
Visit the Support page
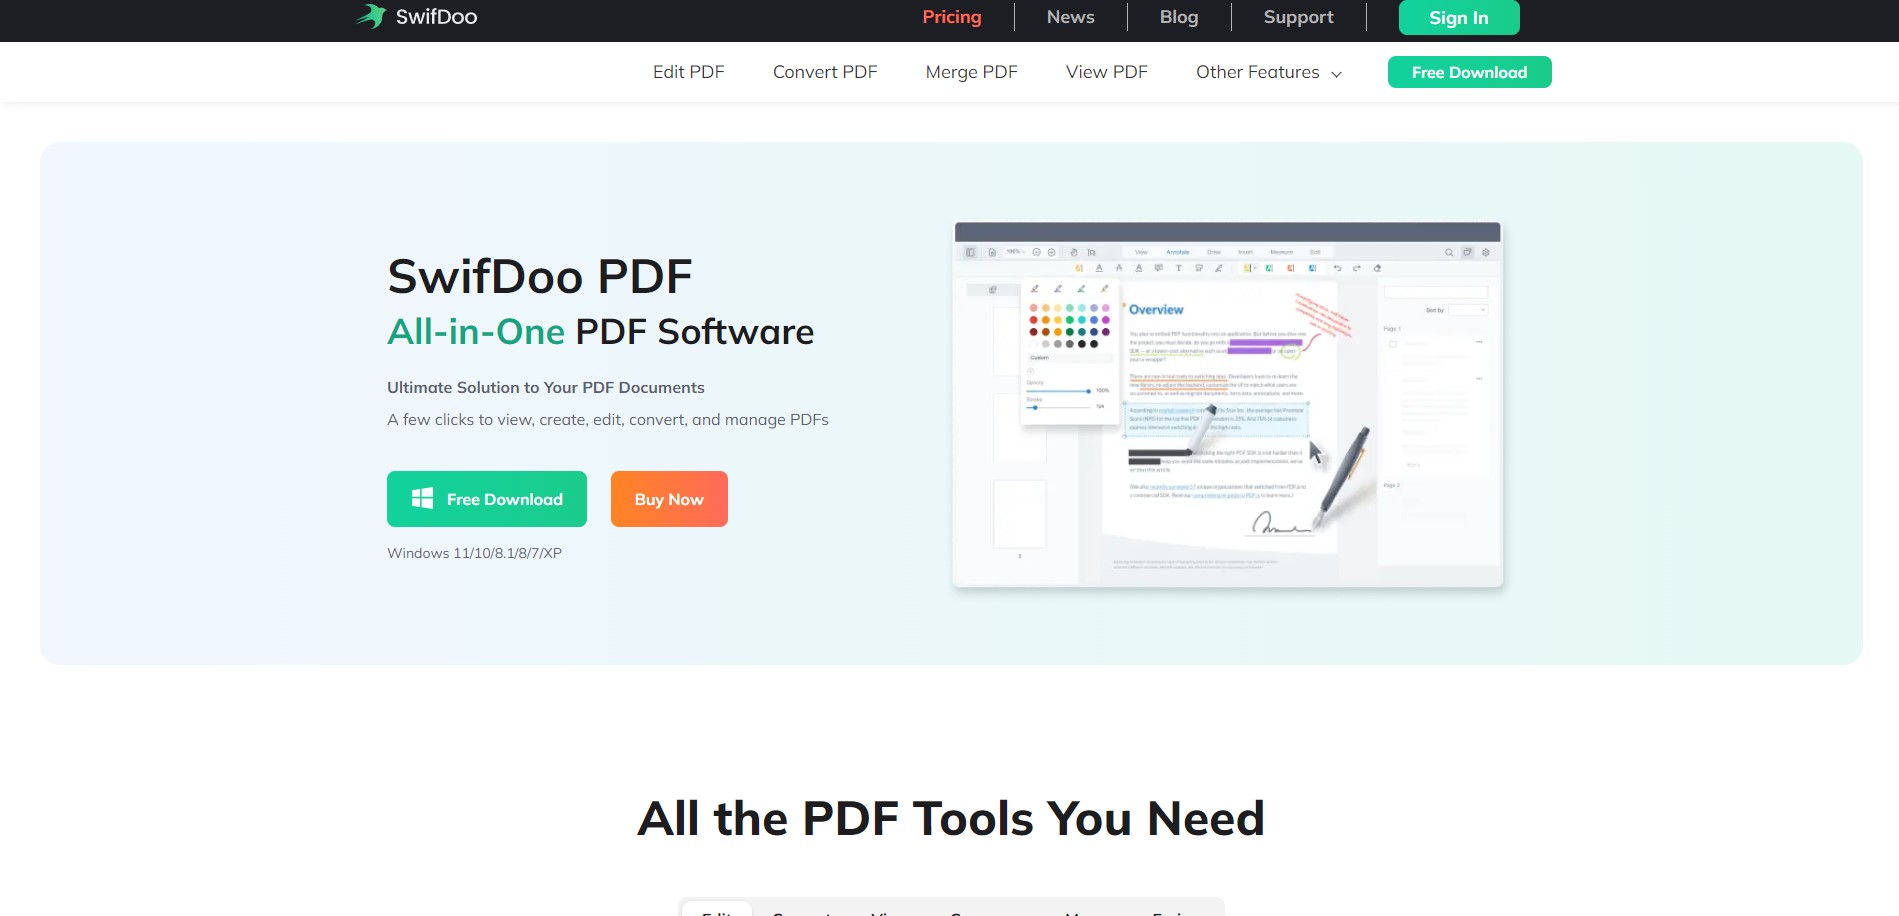[1298, 17]
